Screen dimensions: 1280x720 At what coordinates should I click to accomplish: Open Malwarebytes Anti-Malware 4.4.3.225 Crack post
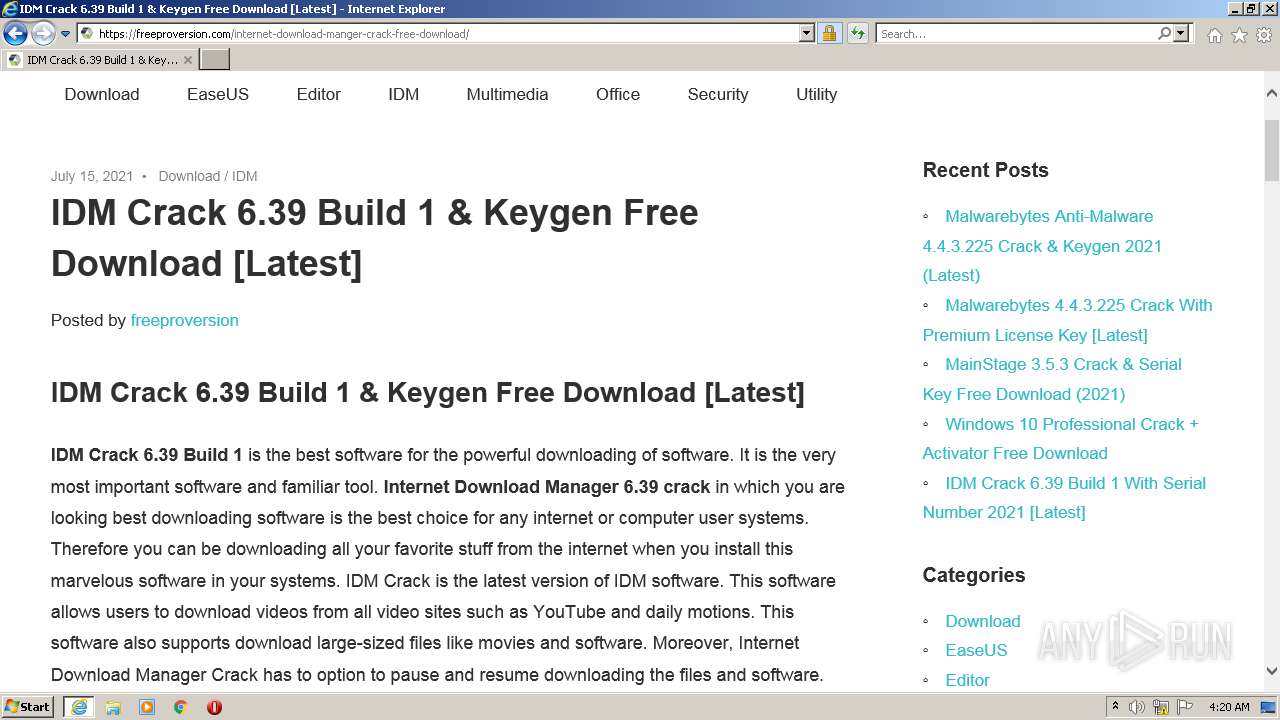(x=1042, y=246)
